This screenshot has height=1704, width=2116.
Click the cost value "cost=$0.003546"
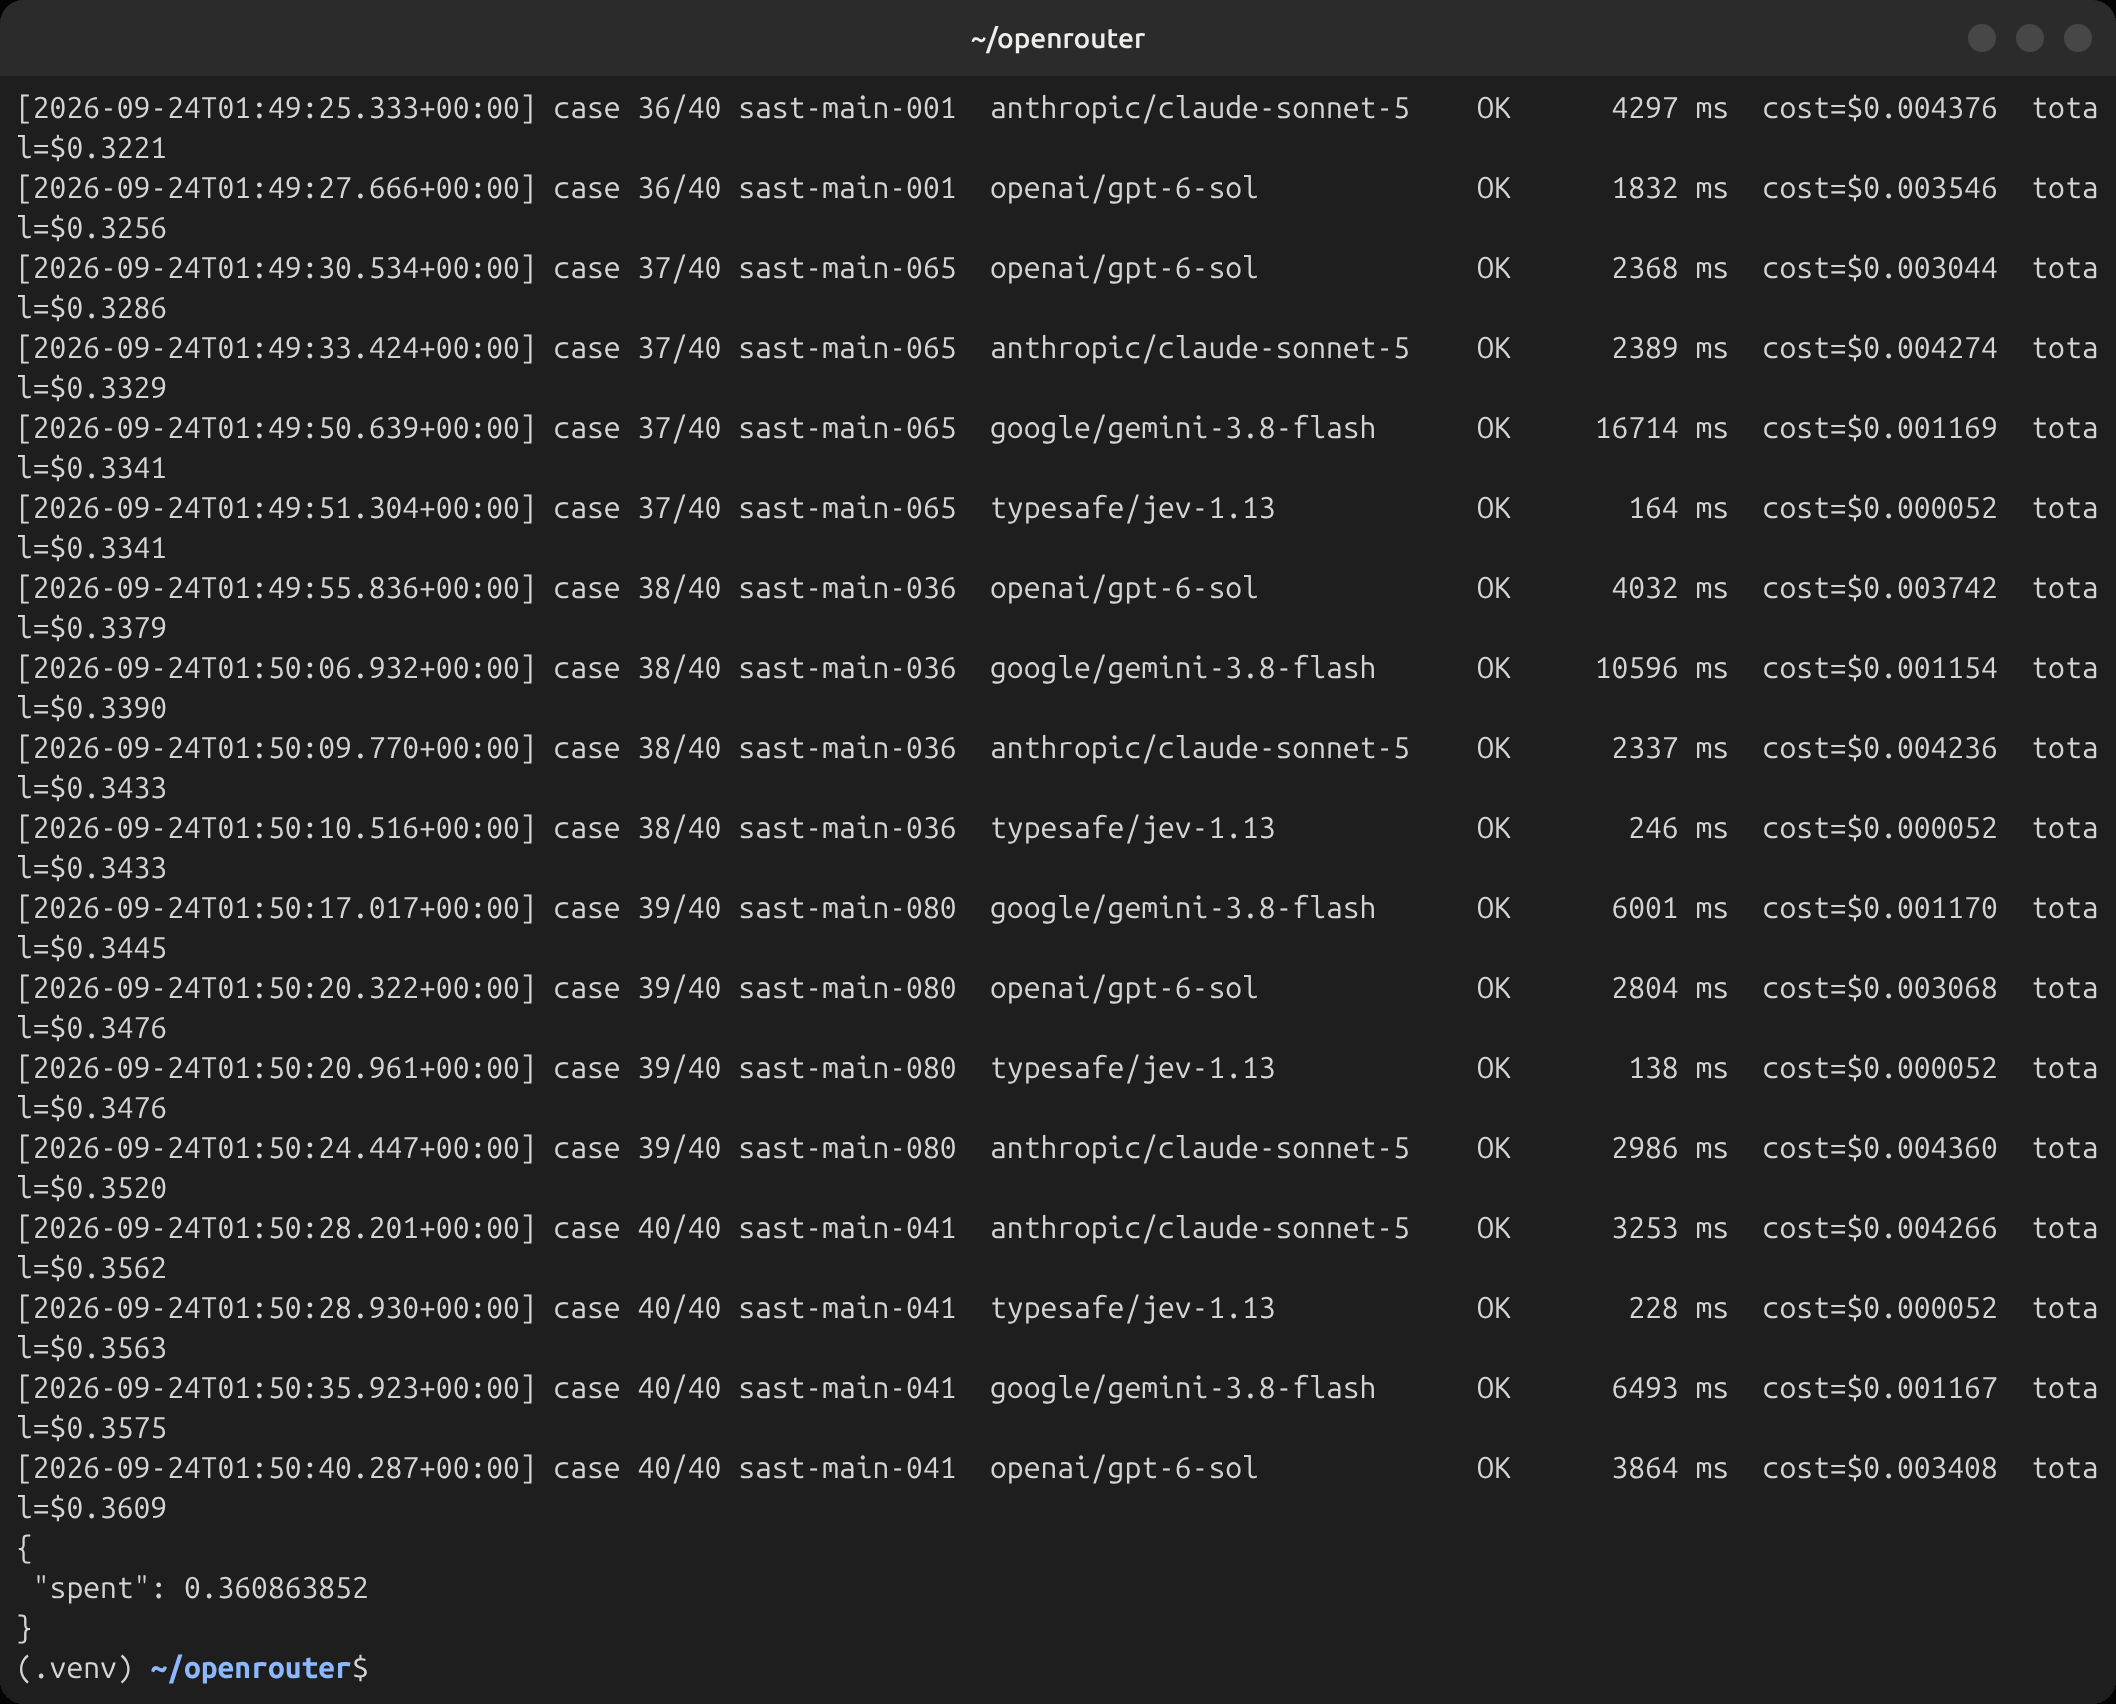(1879, 188)
